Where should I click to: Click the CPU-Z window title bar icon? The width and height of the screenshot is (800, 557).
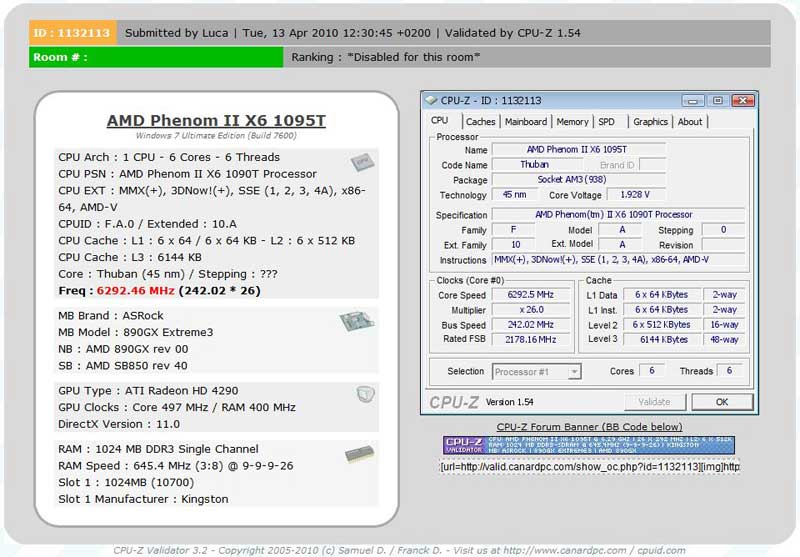coord(431,100)
